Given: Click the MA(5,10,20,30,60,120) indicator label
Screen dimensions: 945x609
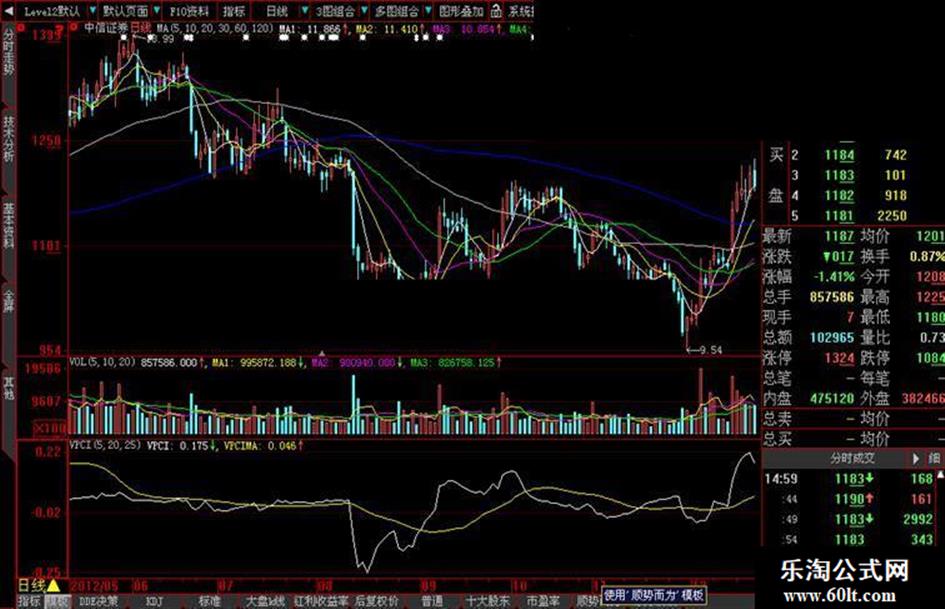Looking at the screenshot, I should click(215, 28).
